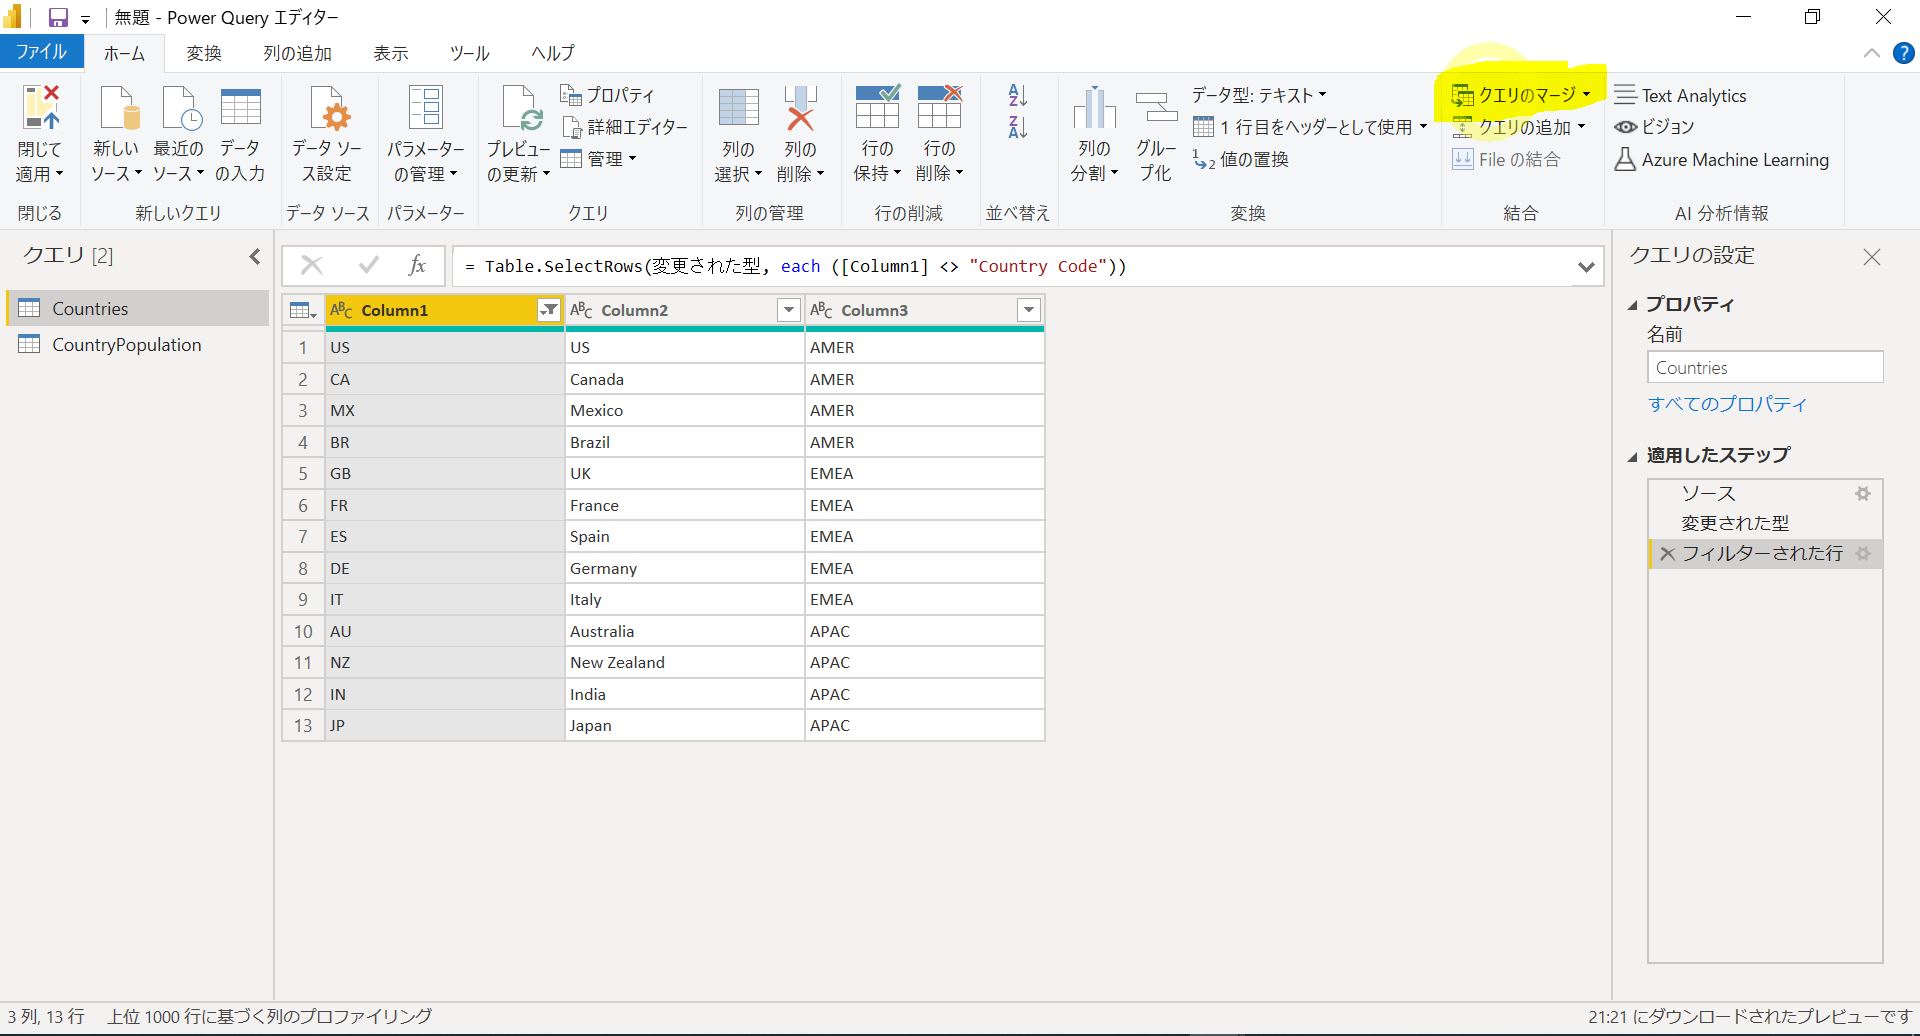Sort descending with the Z-A icon
The width and height of the screenshot is (1920, 1036).
(1018, 127)
